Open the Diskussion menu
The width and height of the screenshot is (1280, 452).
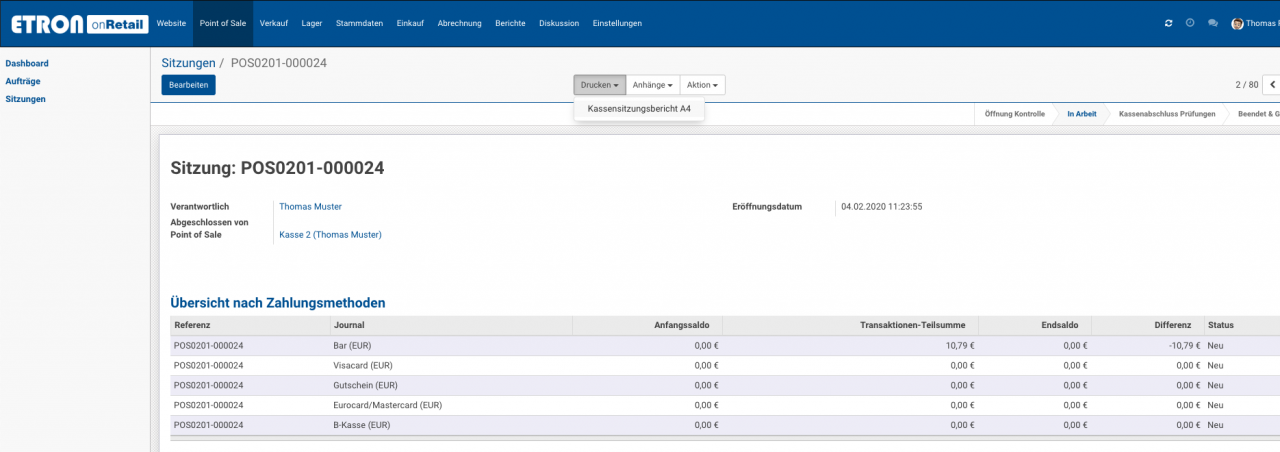tap(559, 23)
